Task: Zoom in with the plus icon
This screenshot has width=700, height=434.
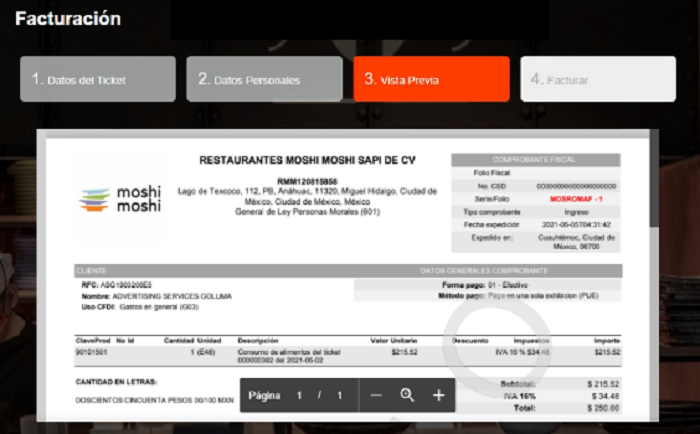Action: point(438,395)
